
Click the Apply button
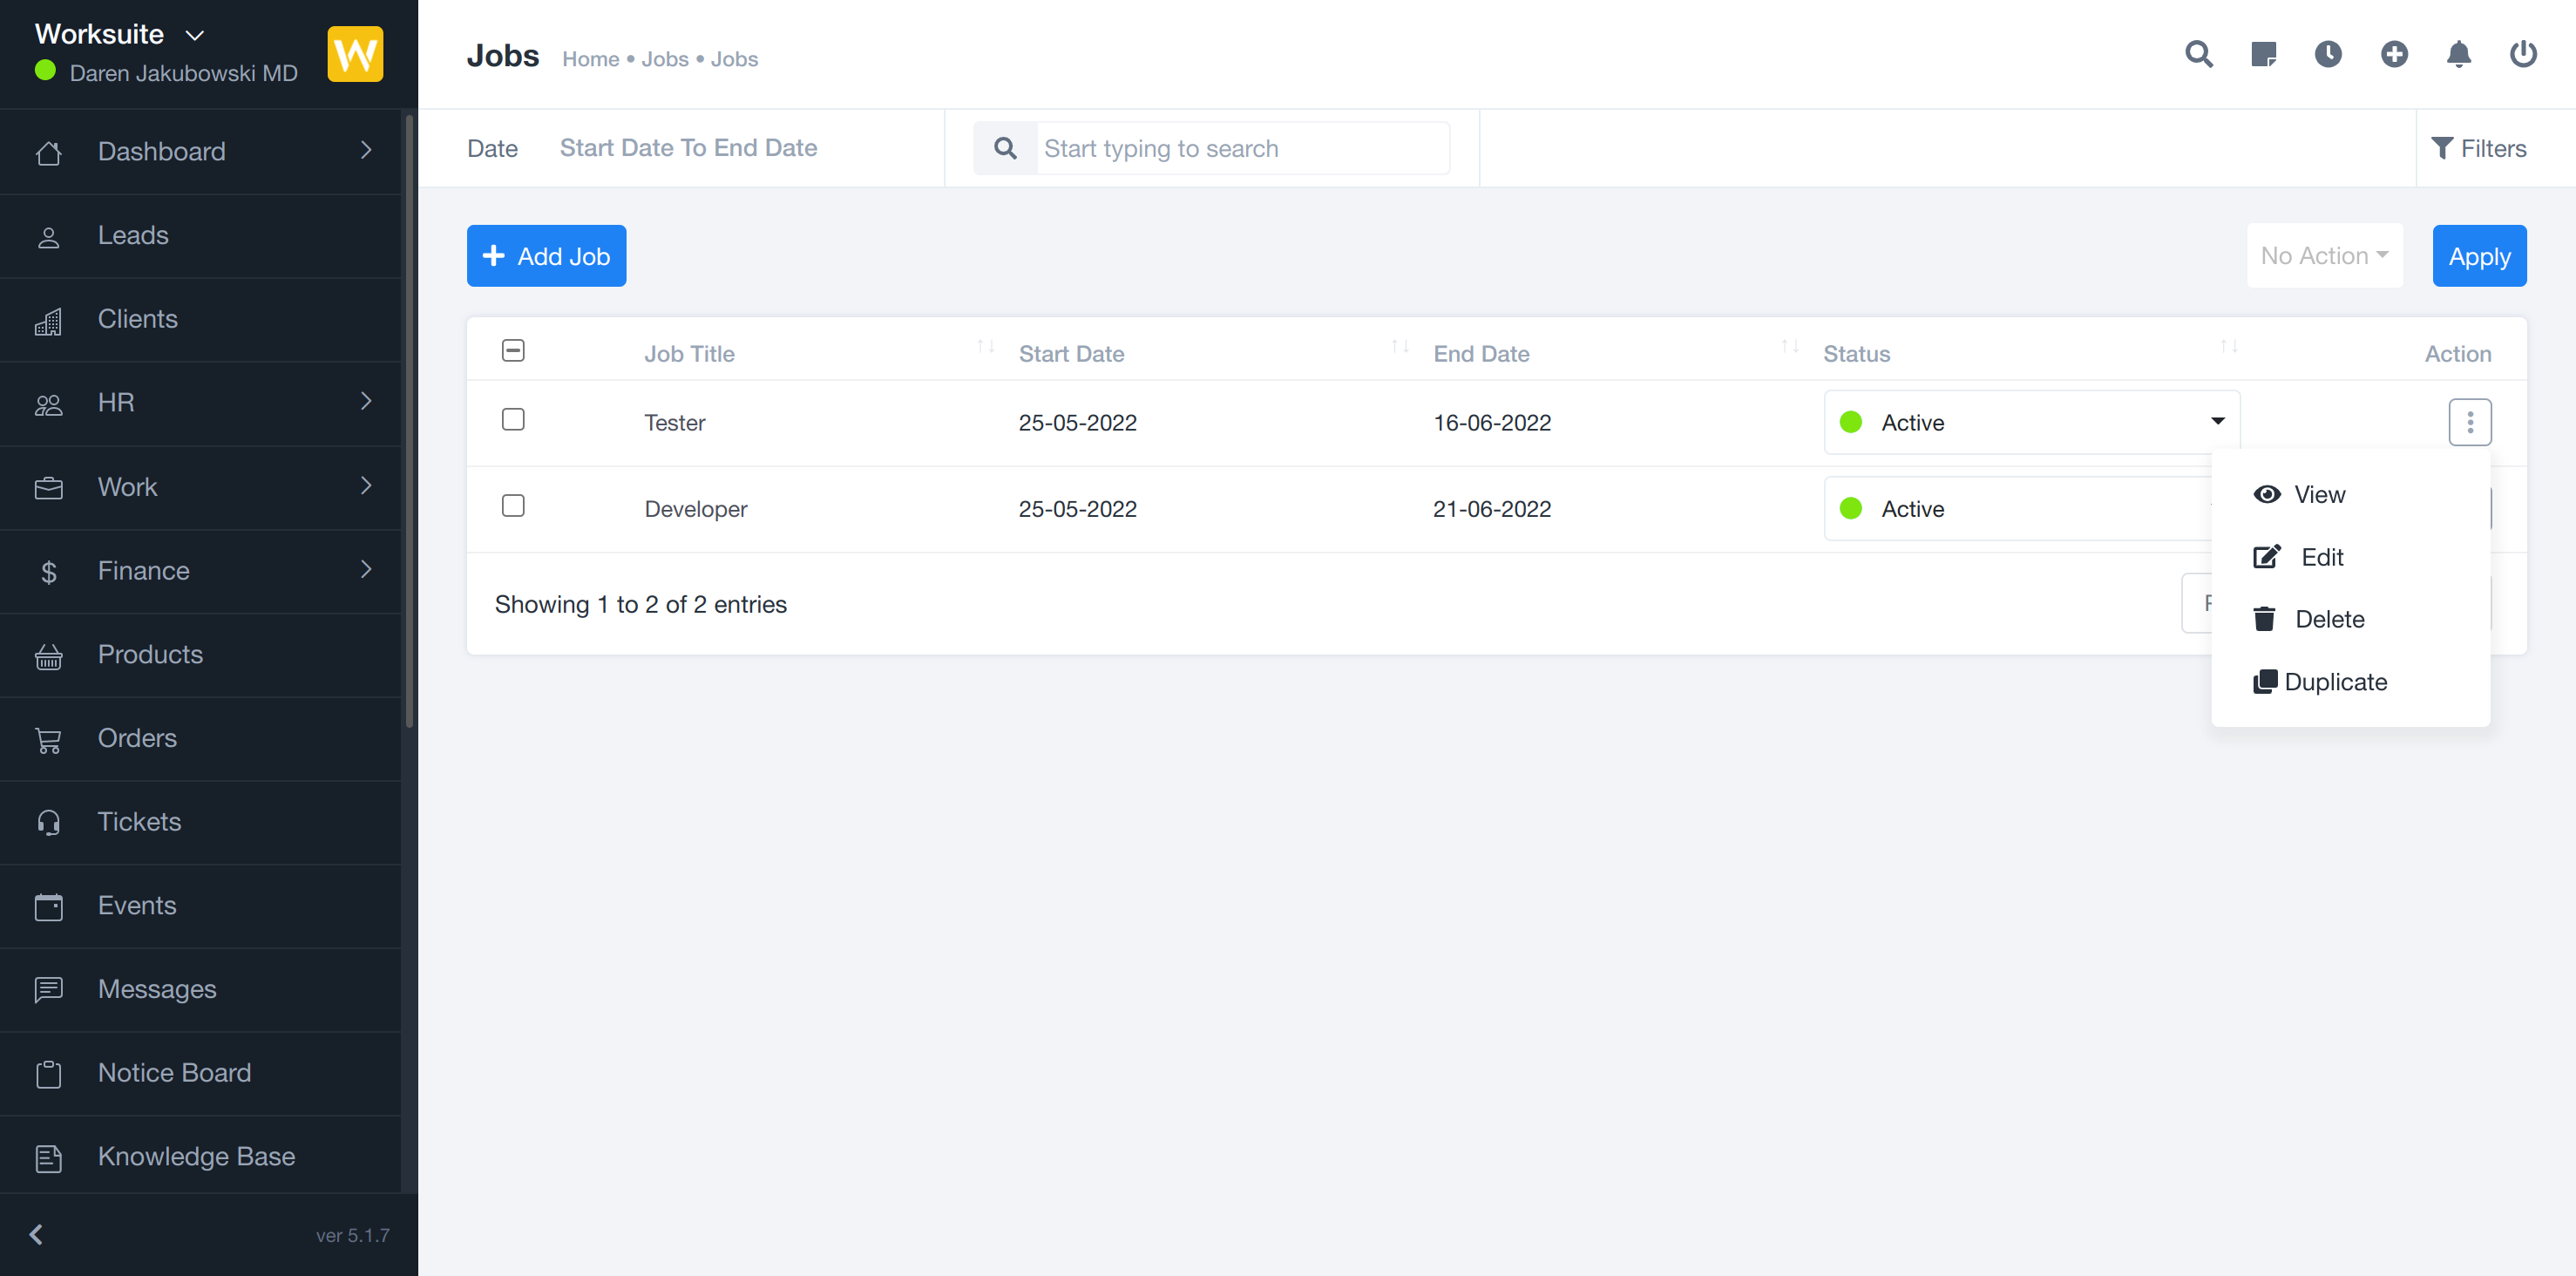tap(2478, 256)
